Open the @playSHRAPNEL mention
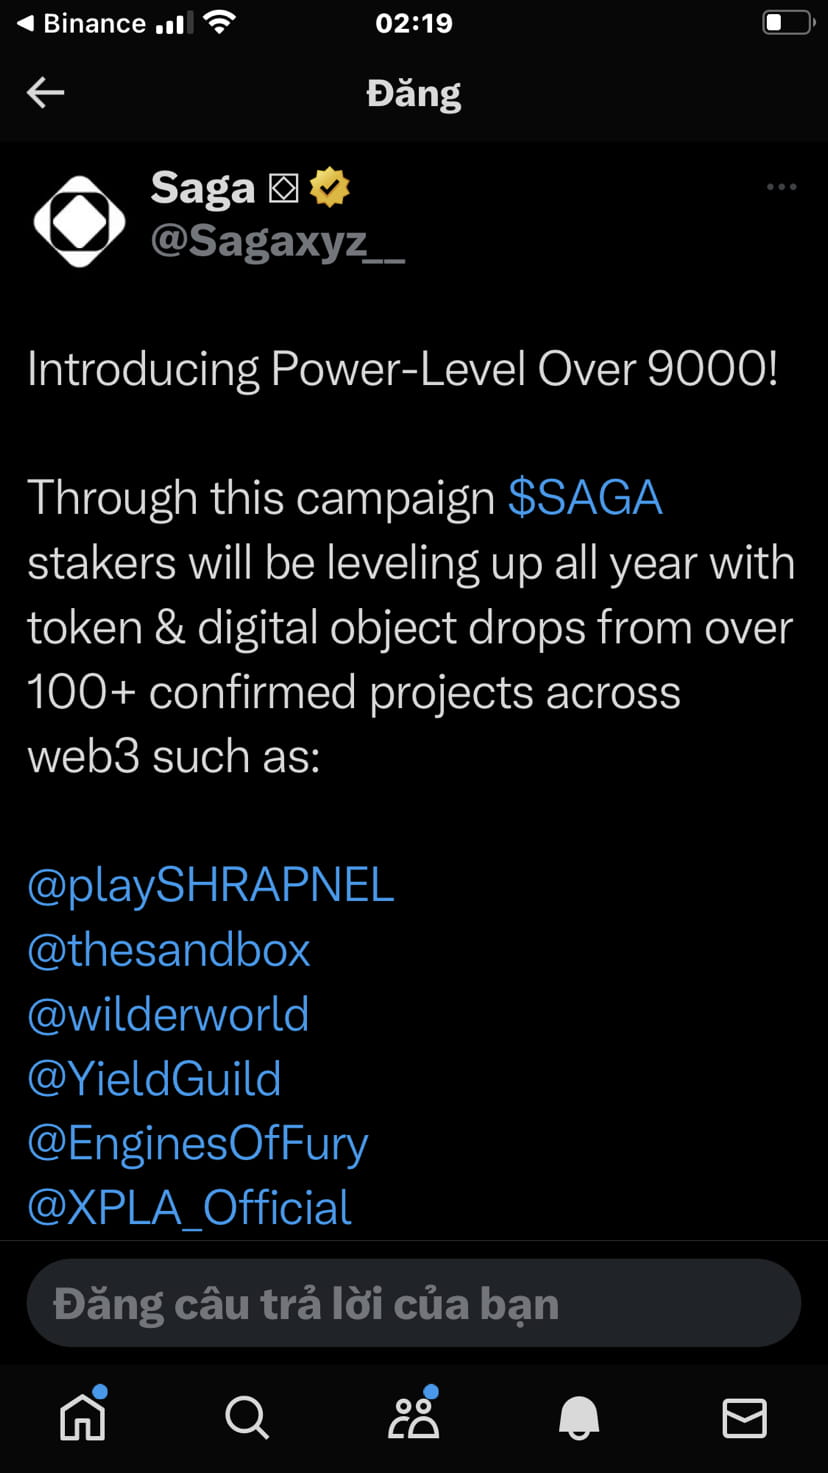The width and height of the screenshot is (828, 1473). coord(210,884)
